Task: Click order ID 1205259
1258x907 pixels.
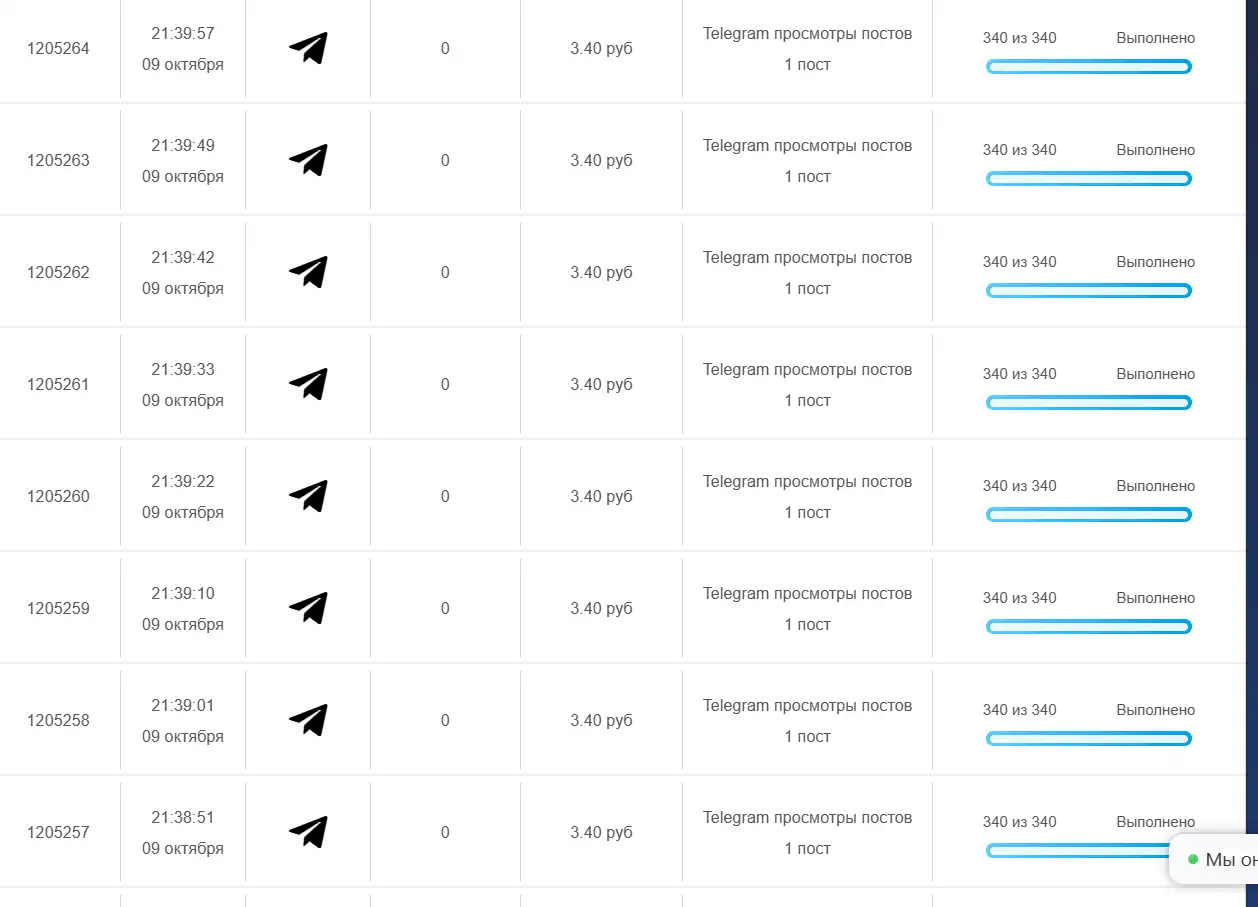Action: (58, 608)
